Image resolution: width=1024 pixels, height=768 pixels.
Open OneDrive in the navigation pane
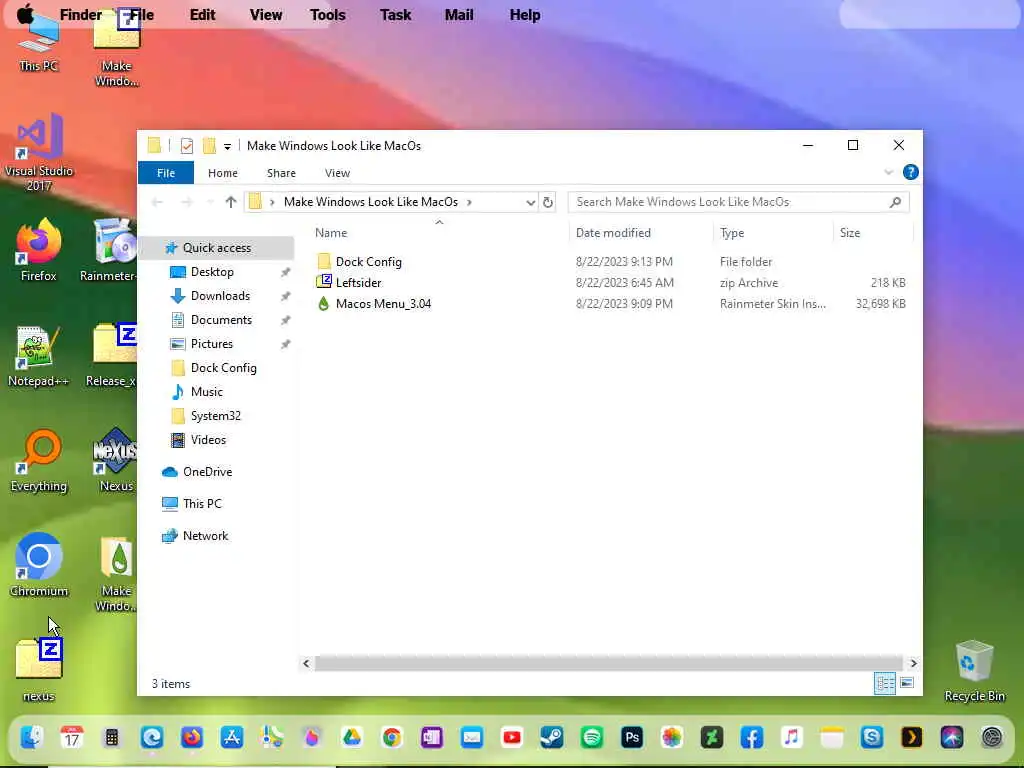coord(207,472)
